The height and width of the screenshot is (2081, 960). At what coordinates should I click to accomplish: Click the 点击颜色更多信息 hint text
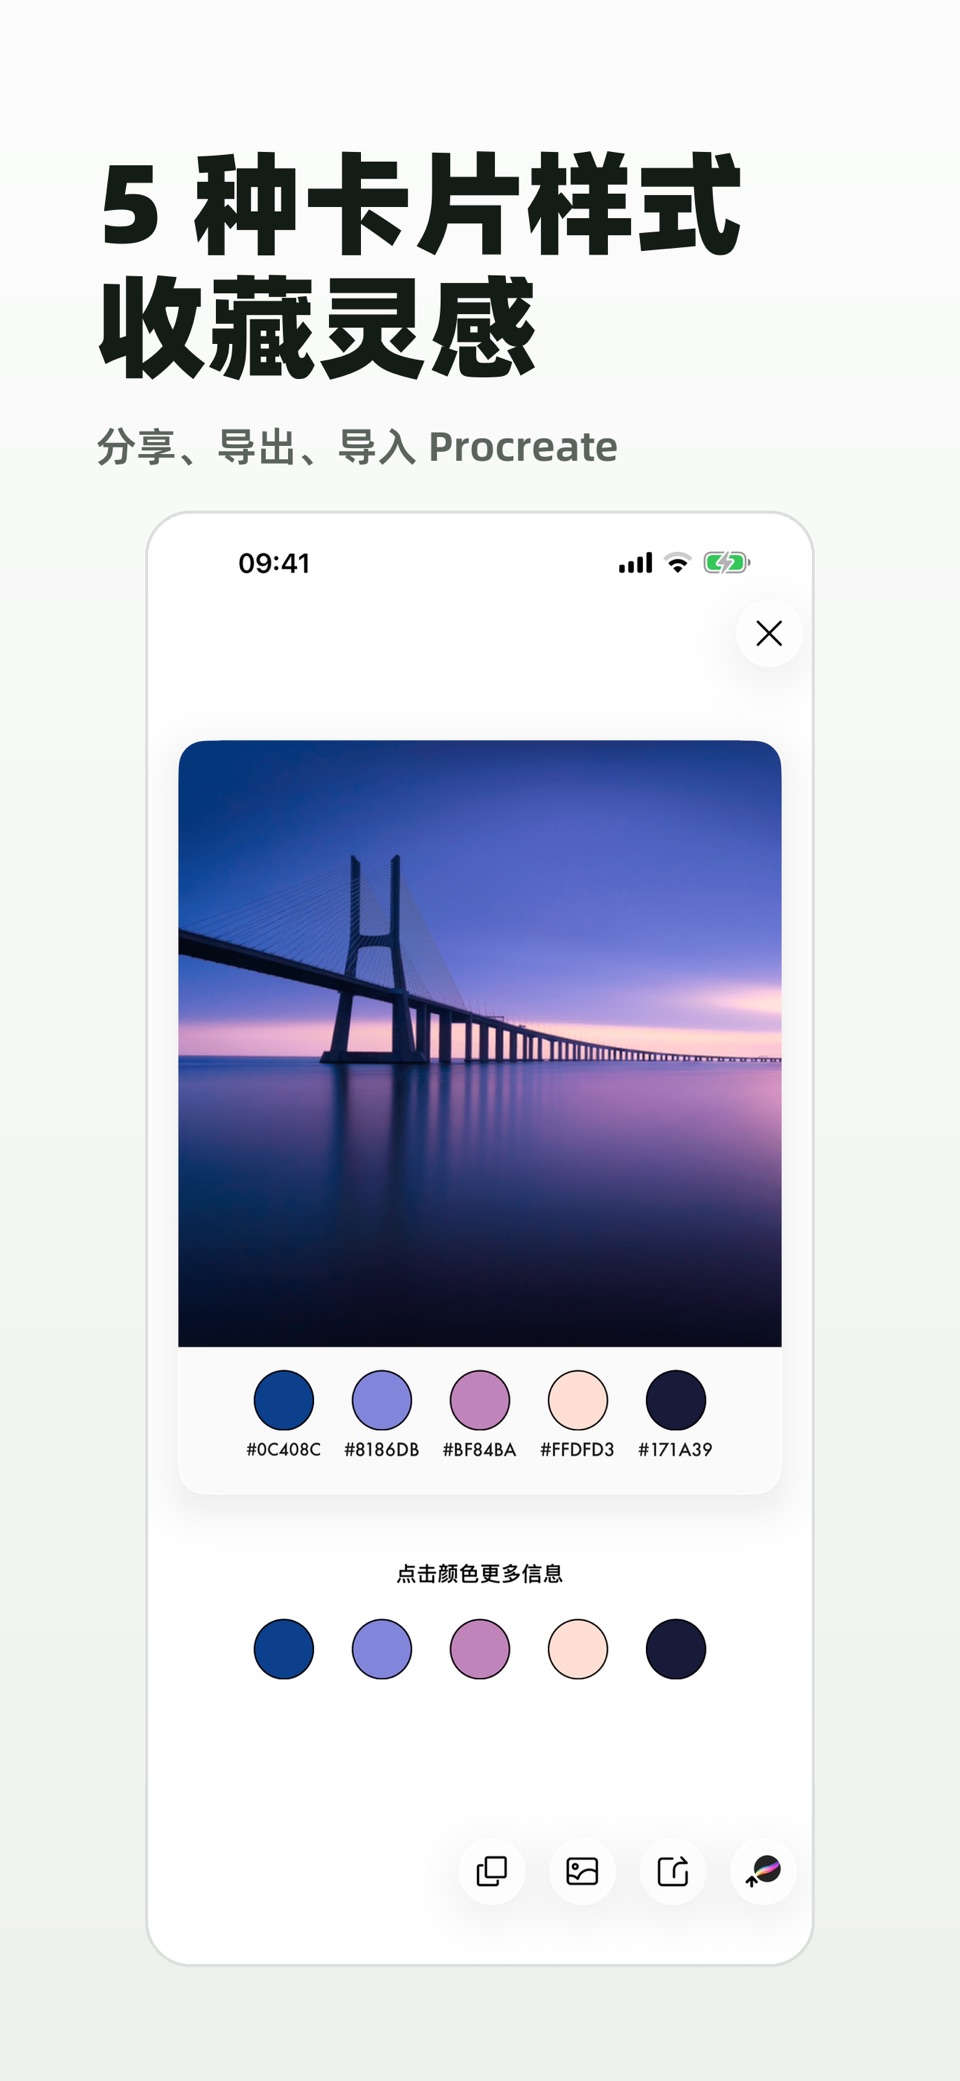point(480,1574)
